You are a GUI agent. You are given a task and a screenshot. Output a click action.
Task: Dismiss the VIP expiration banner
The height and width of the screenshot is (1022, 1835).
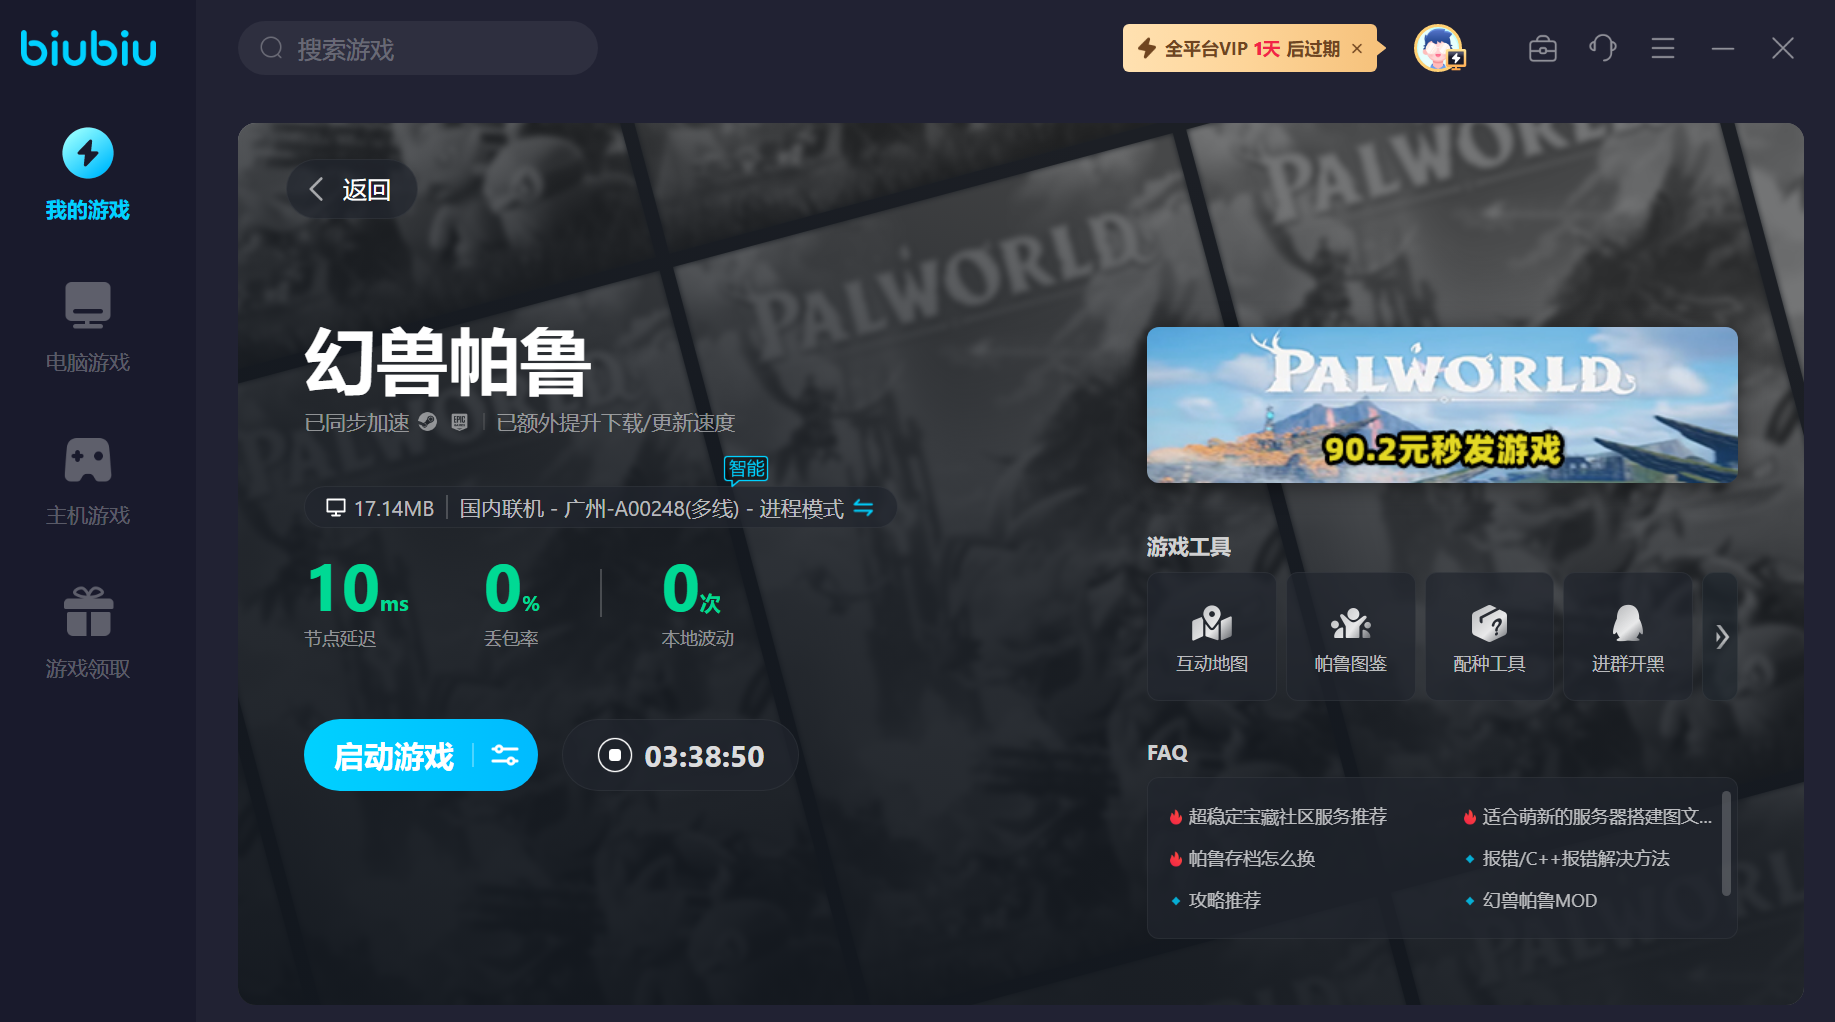tap(1357, 48)
